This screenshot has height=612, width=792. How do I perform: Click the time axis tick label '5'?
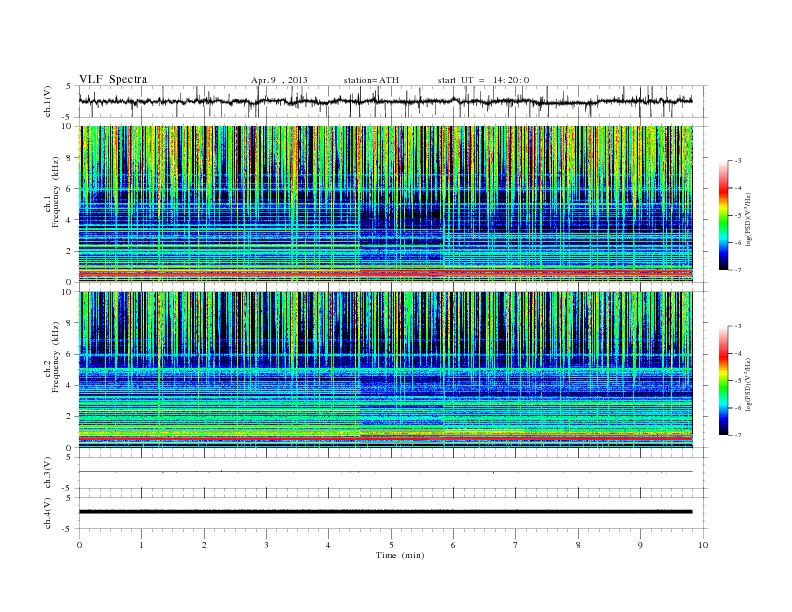click(x=391, y=545)
